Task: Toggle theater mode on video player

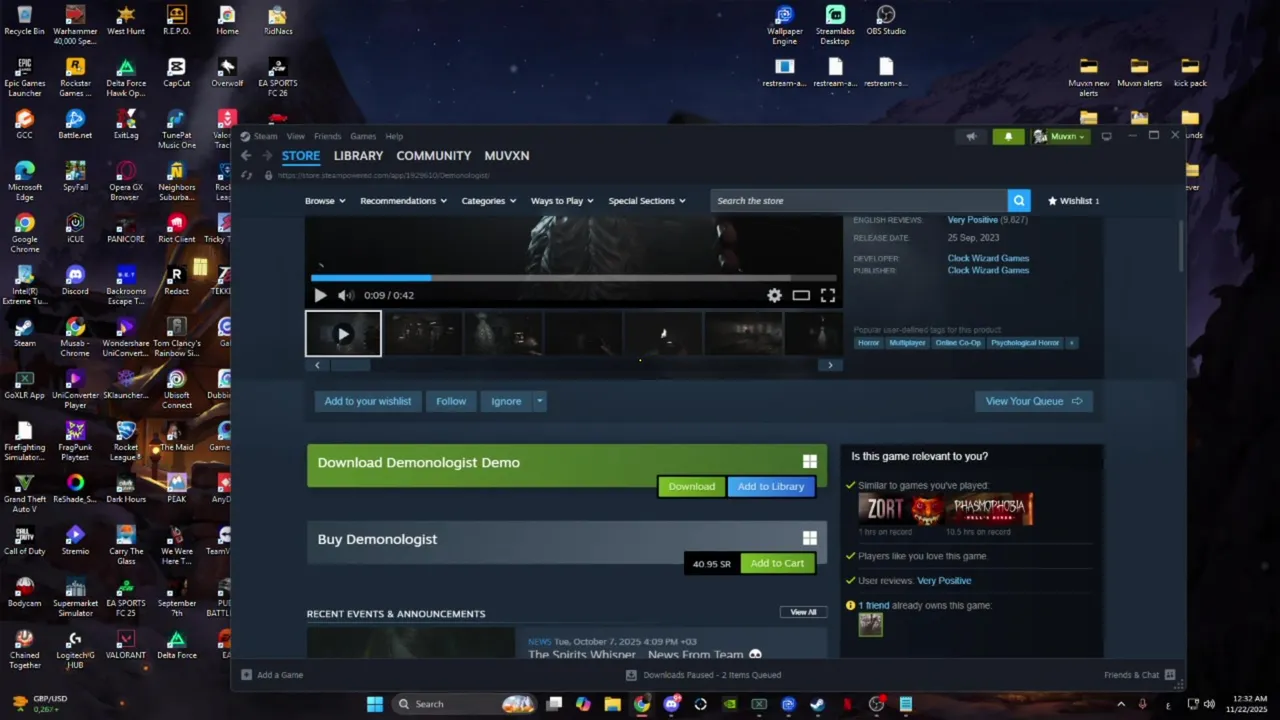Action: [x=801, y=295]
